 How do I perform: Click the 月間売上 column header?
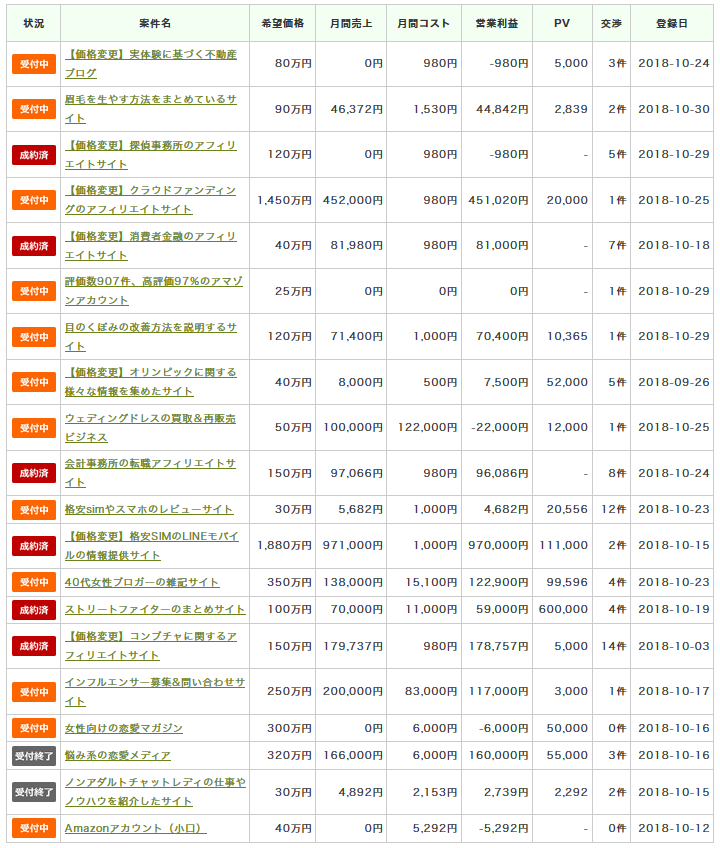pyautogui.click(x=350, y=23)
